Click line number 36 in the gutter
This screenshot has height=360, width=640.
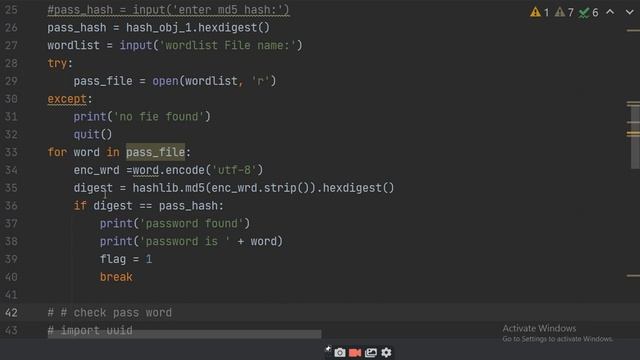coord(11,206)
